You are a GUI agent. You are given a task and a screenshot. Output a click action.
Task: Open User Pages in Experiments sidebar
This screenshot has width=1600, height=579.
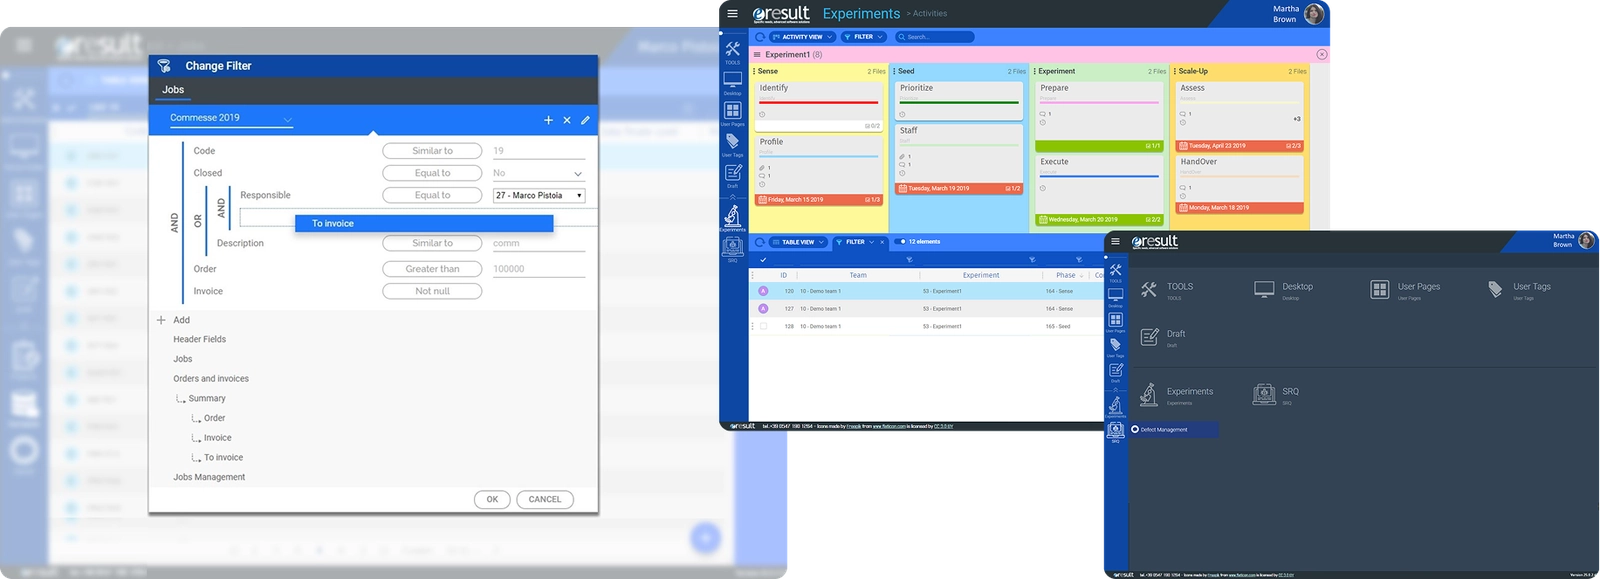pos(733,112)
